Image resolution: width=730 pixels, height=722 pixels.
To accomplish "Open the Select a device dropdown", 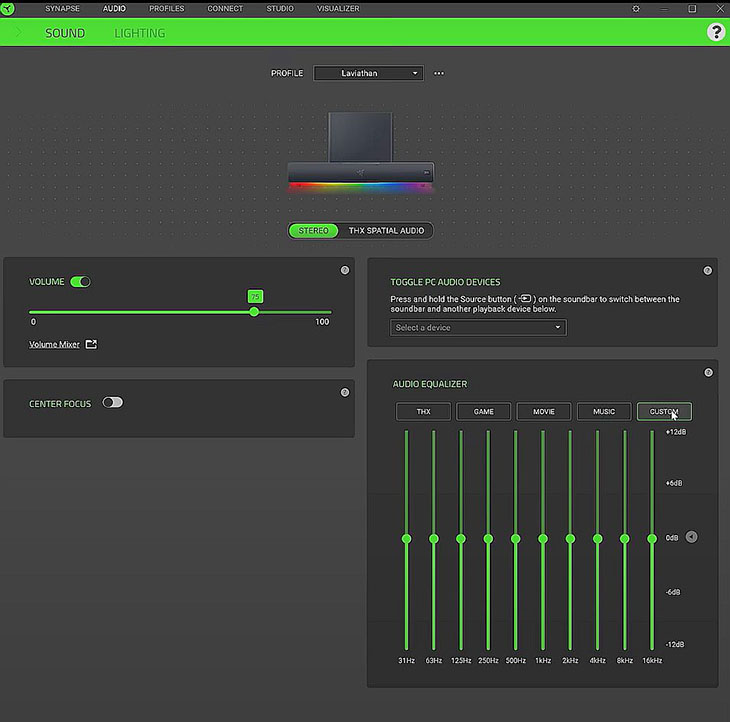I will [478, 328].
